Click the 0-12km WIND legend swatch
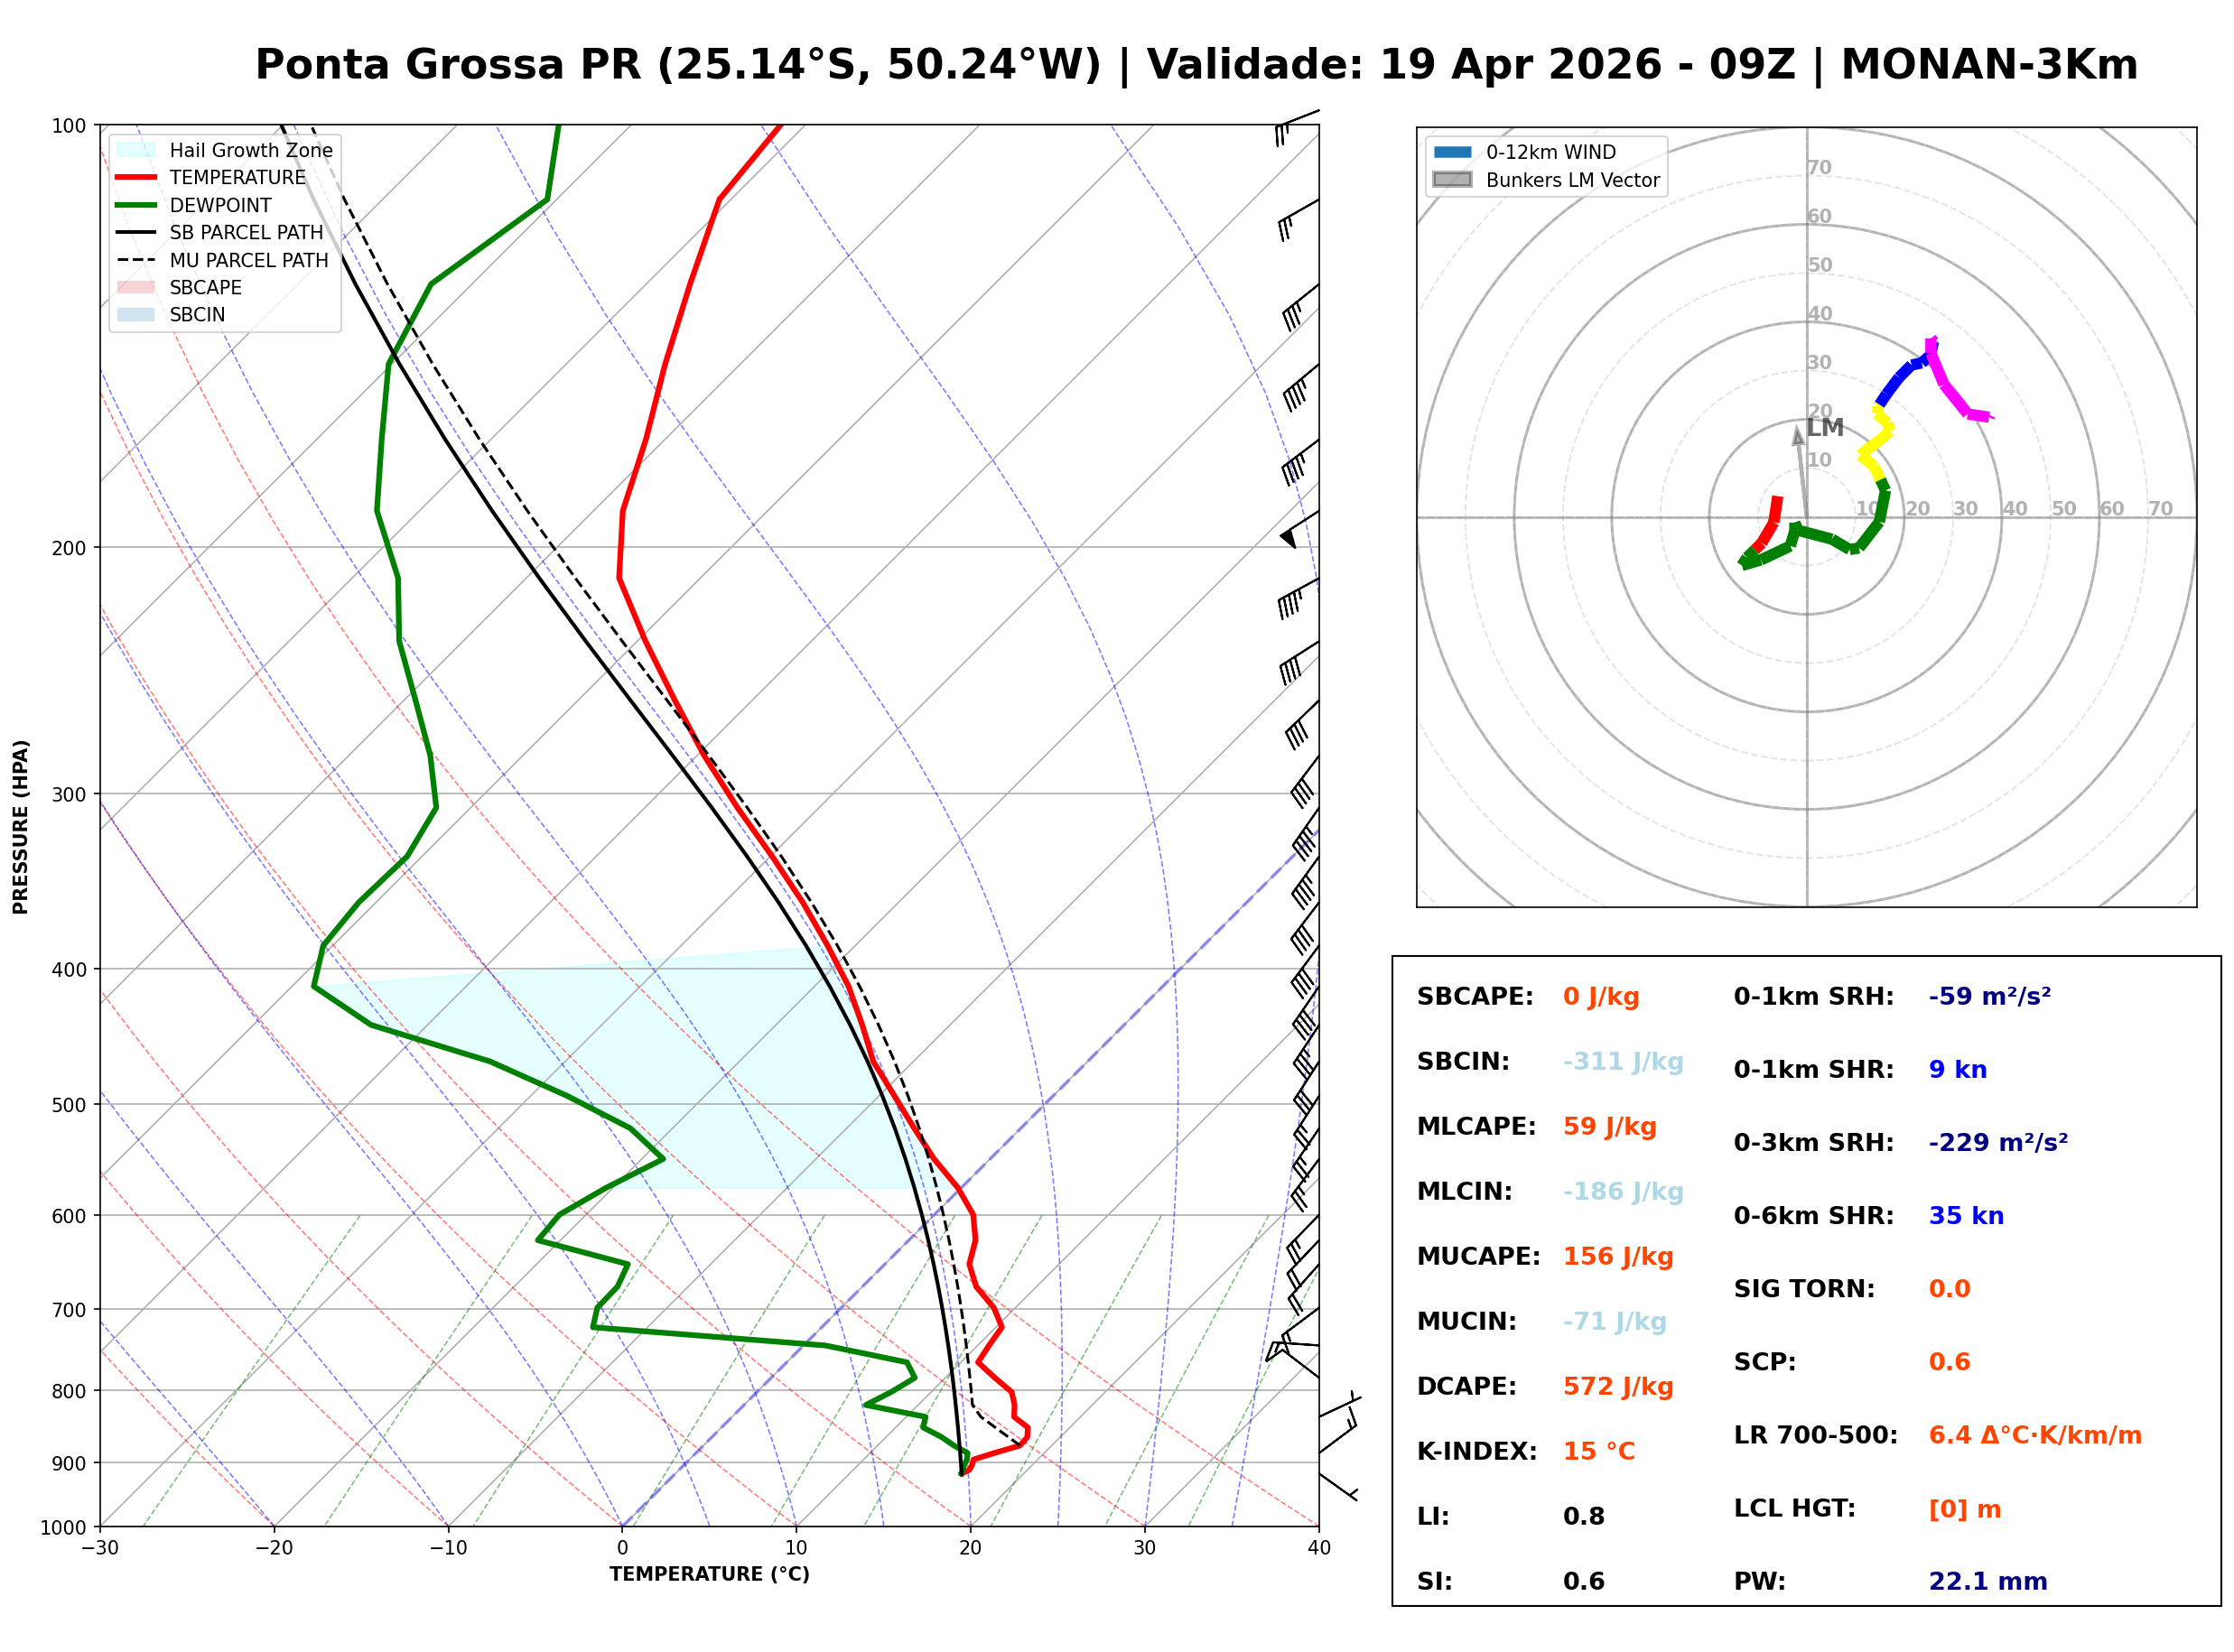Viewport: 2234px width, 1652px height. click(1453, 152)
